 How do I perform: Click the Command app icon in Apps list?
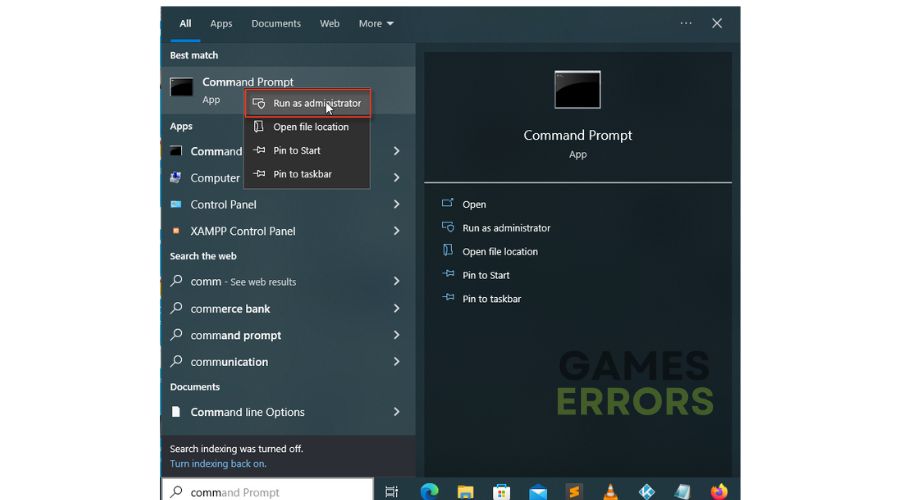tap(176, 151)
